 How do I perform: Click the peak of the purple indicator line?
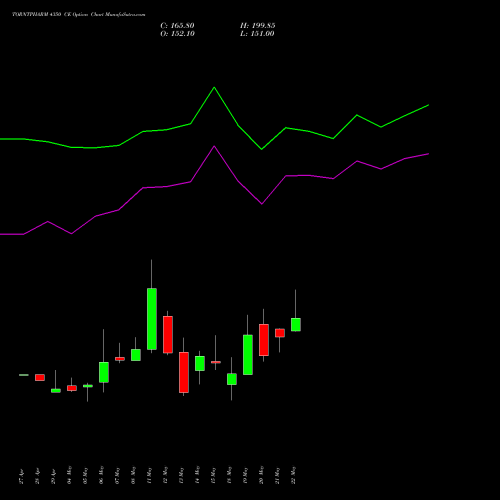tap(214, 146)
